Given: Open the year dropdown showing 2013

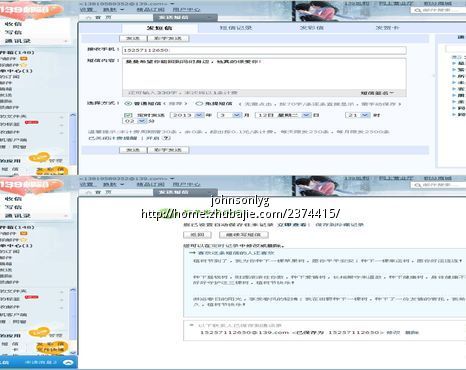Looking at the screenshot, I should click(x=199, y=115).
